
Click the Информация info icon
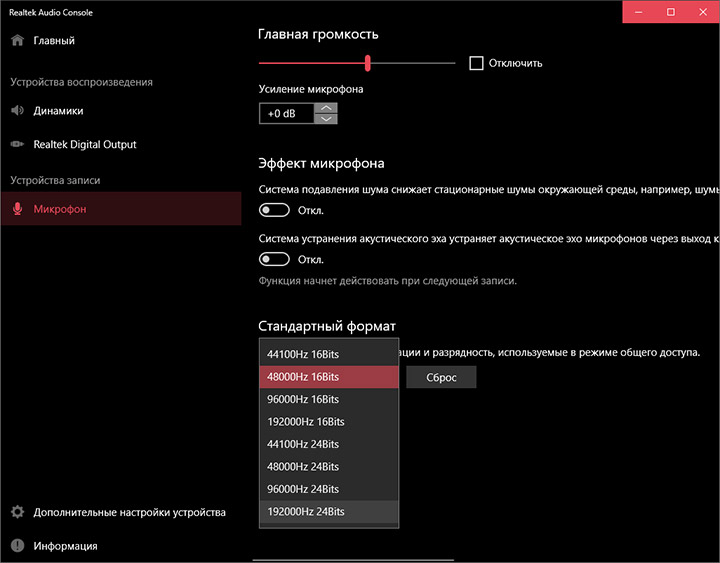pos(17,546)
